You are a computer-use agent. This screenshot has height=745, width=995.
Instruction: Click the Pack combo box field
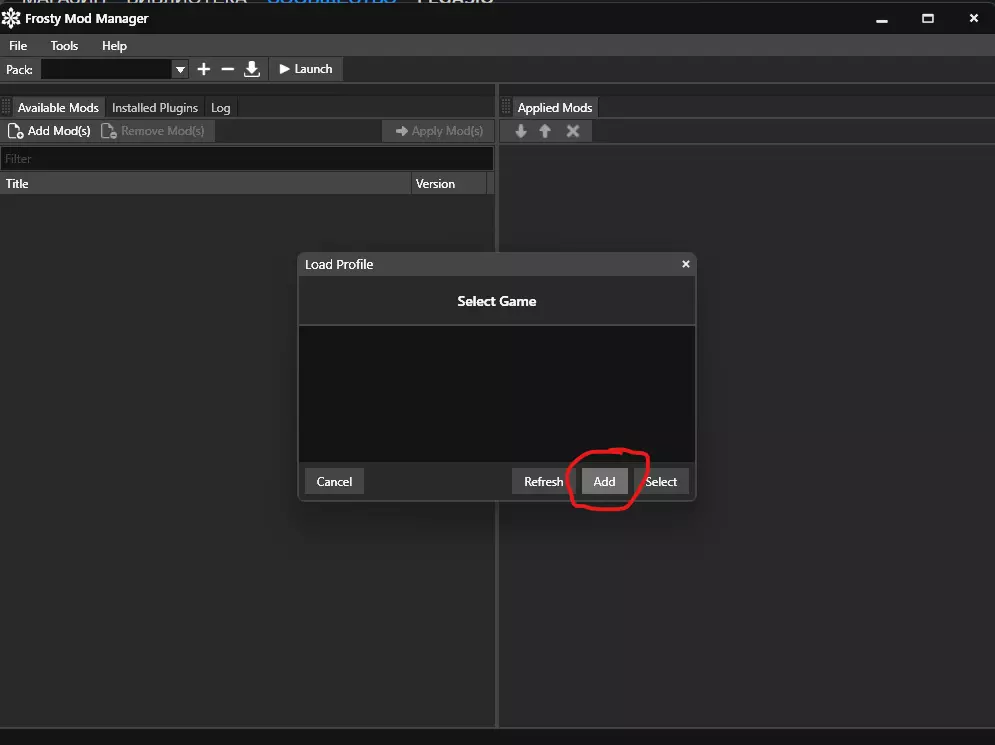115,69
